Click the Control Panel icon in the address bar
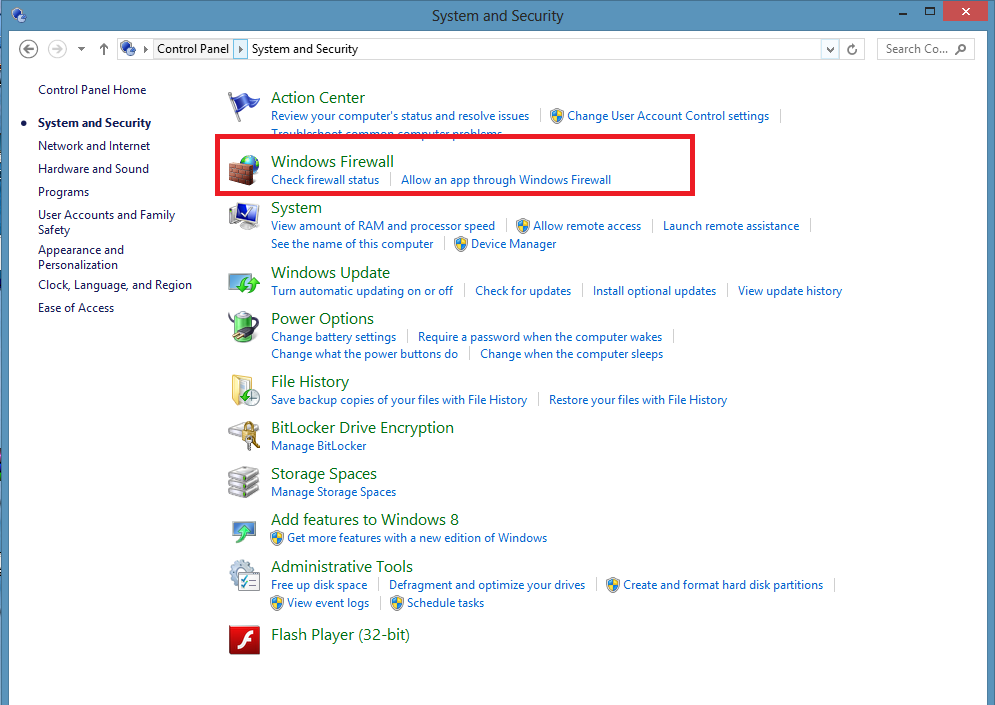This screenshot has width=995, height=705. (128, 48)
